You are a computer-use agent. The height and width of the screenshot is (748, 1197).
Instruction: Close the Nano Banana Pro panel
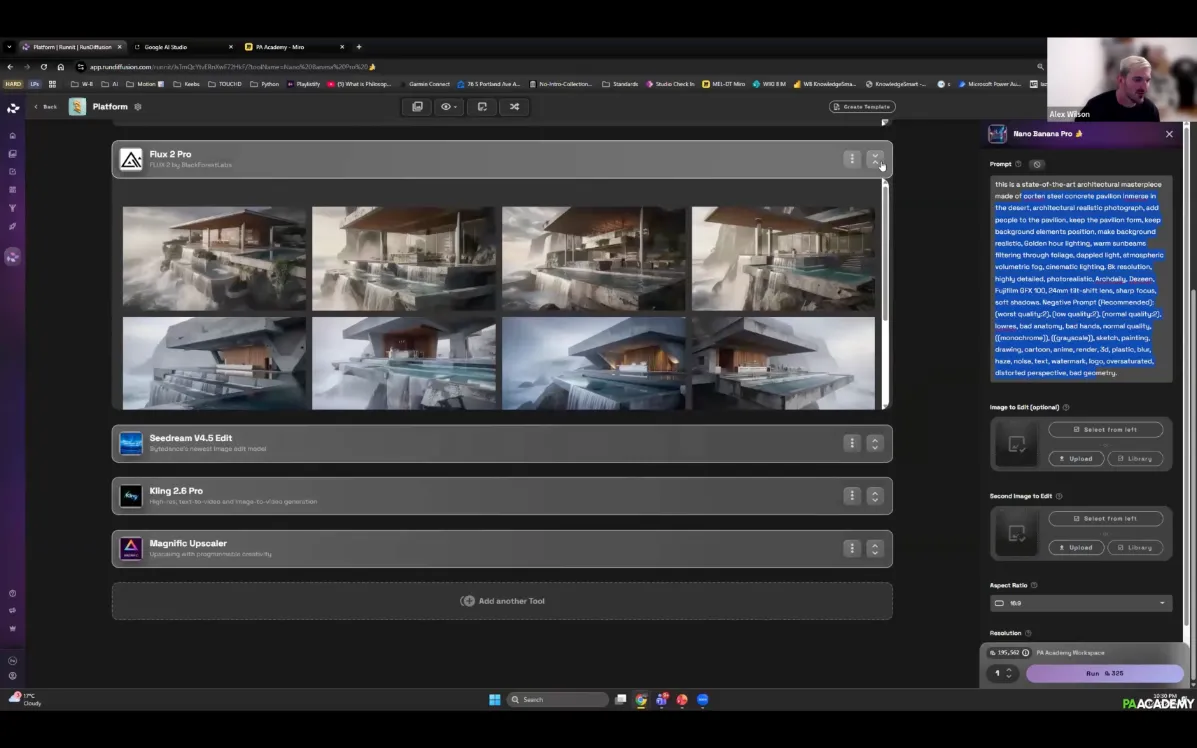coord(1169,134)
